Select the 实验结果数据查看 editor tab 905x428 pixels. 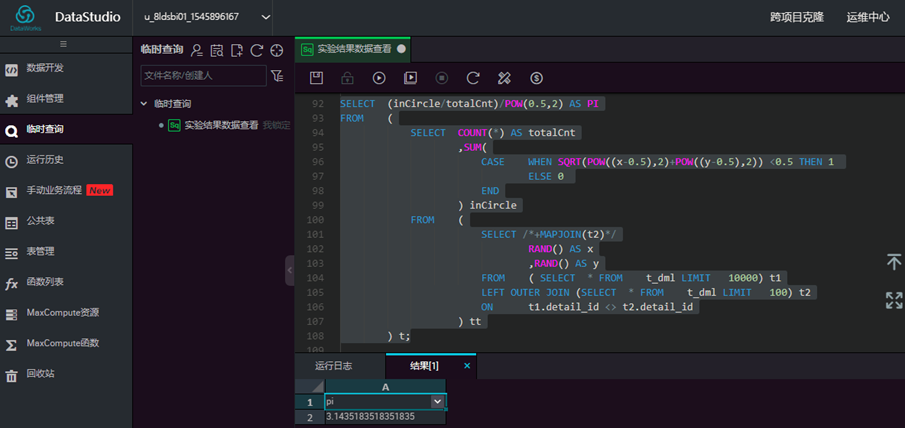click(353, 50)
